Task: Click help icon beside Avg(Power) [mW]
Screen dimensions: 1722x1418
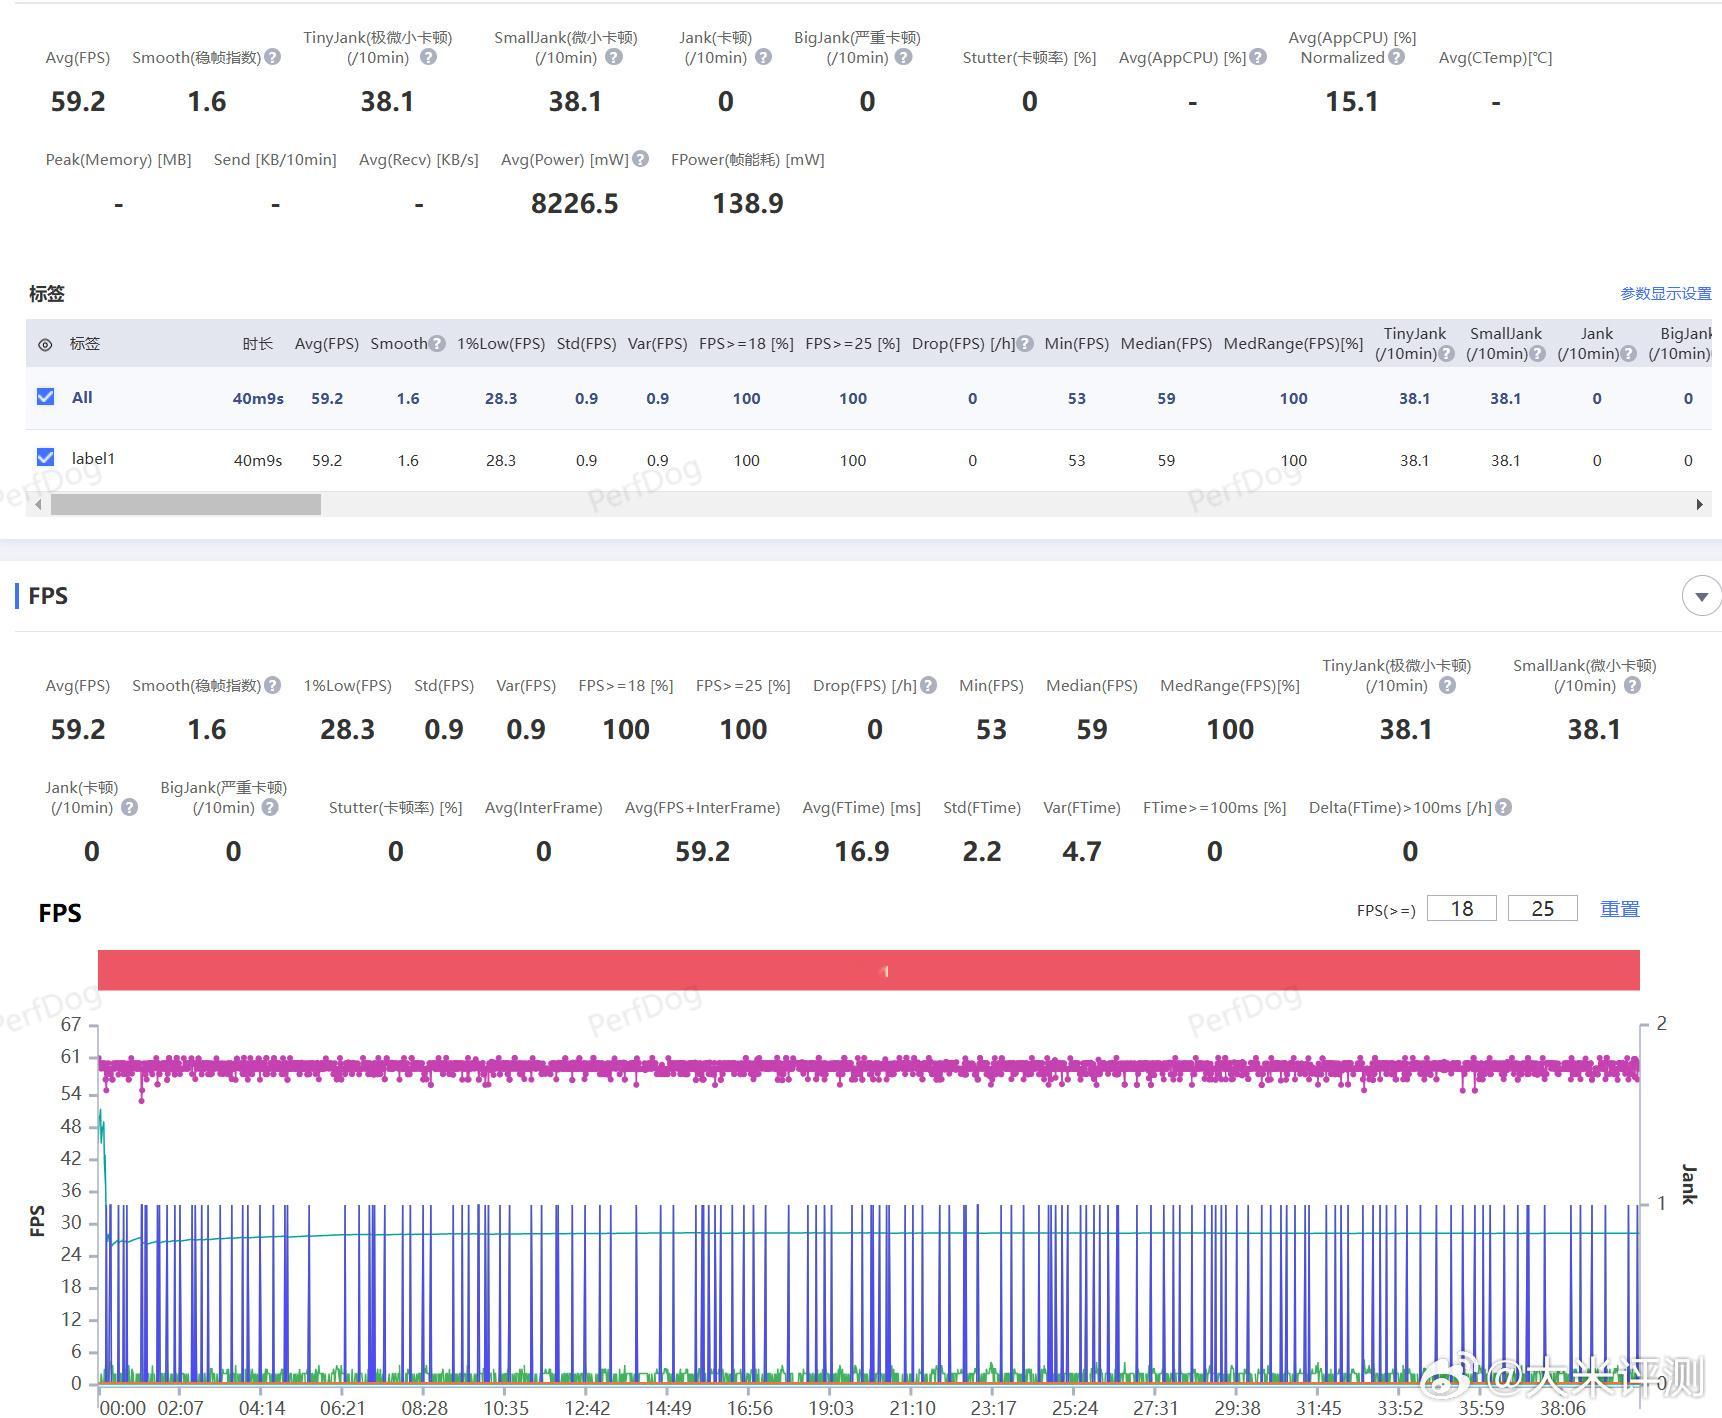Action: (641, 159)
